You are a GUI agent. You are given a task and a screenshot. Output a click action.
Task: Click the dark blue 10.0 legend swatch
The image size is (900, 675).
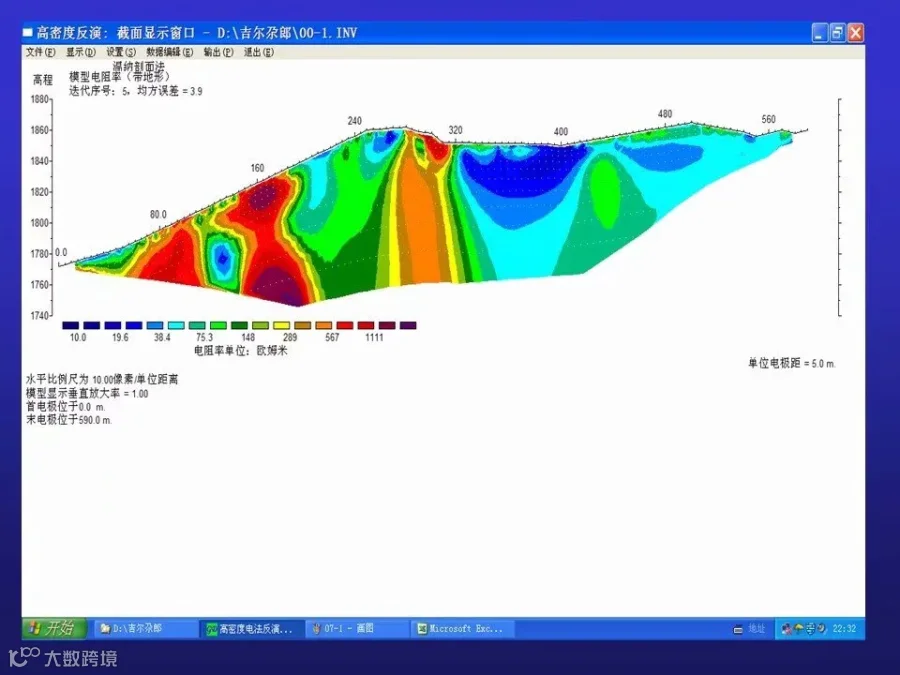71,325
